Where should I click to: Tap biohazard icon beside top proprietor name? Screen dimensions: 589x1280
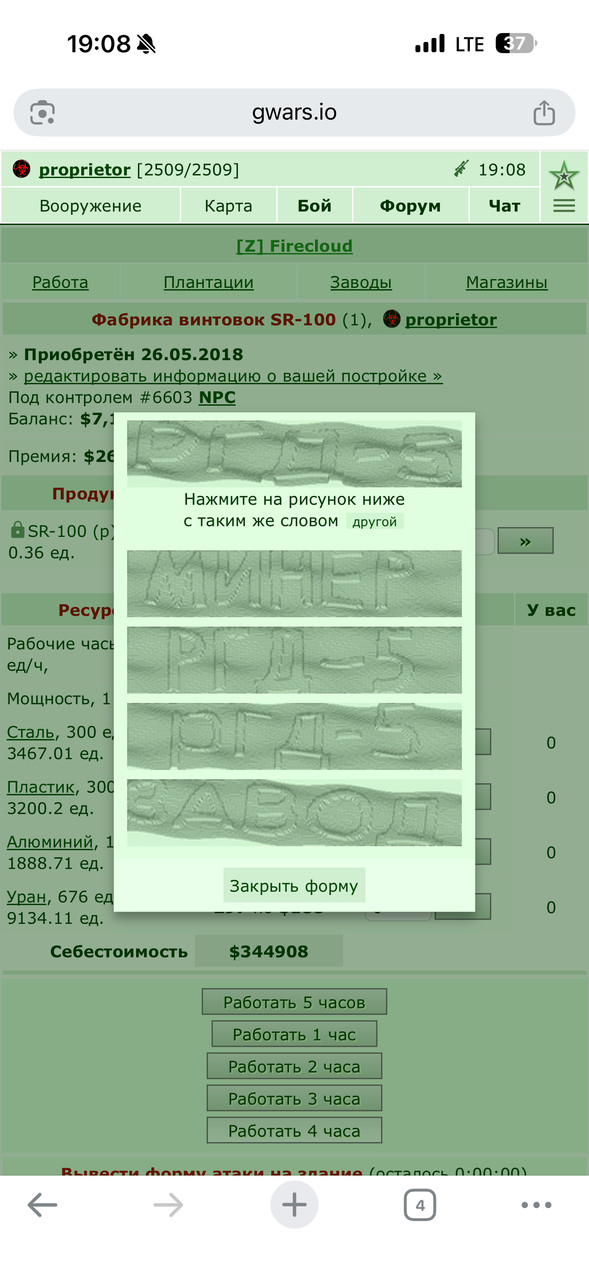(x=22, y=170)
